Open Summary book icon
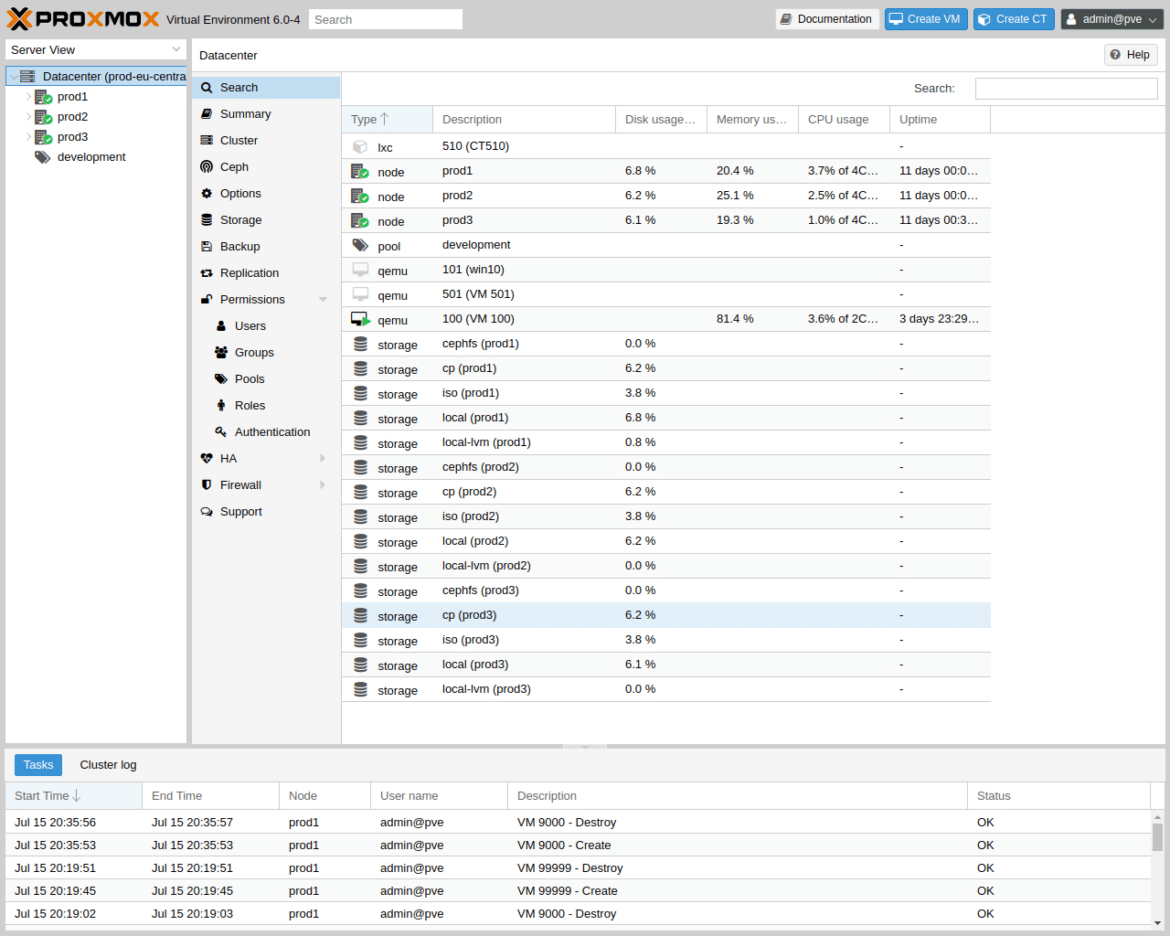 (207, 113)
